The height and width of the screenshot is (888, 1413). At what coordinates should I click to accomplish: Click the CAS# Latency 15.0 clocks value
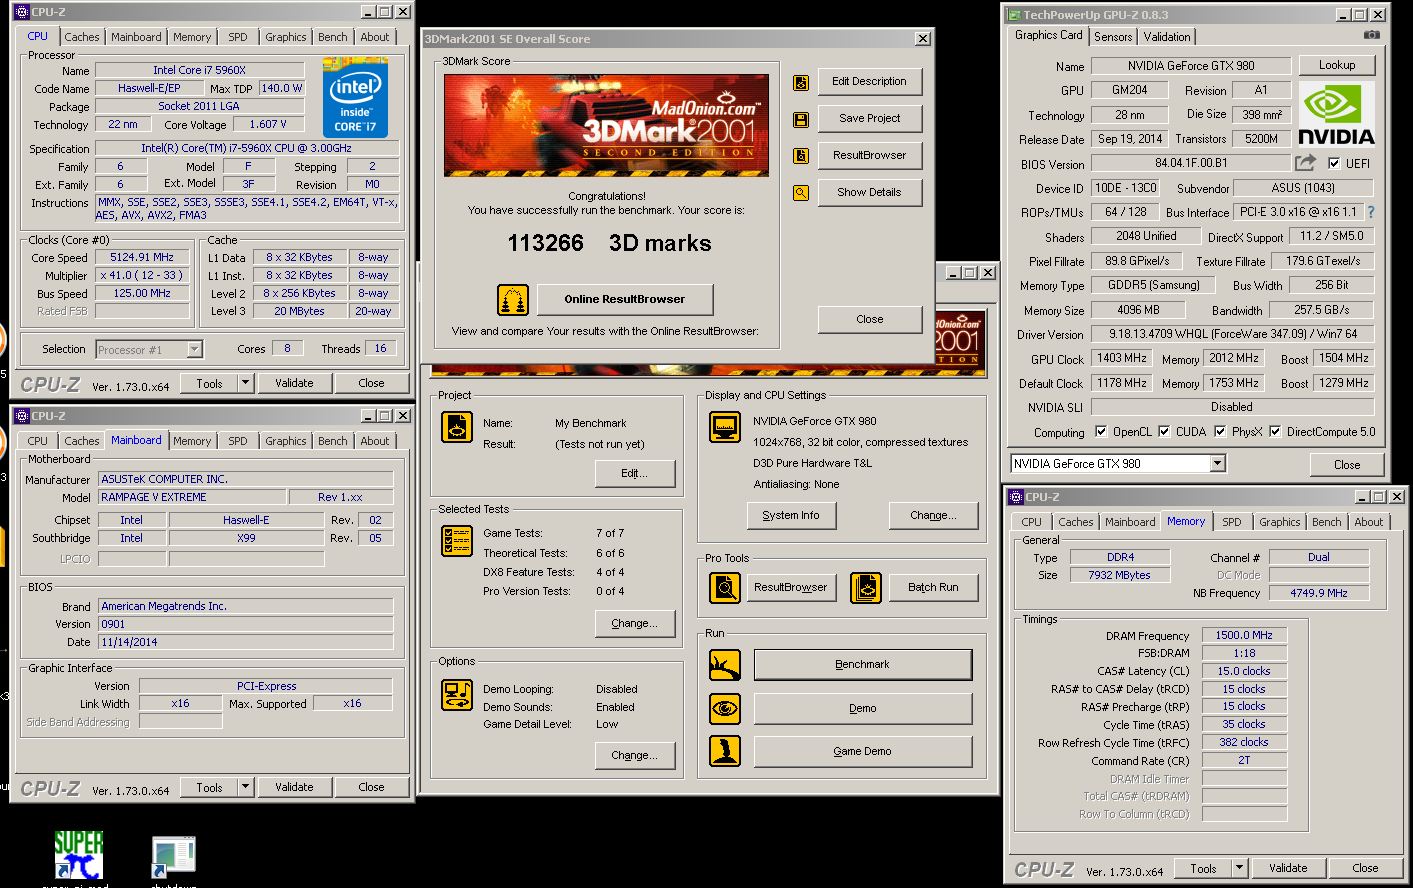[x=1244, y=671]
